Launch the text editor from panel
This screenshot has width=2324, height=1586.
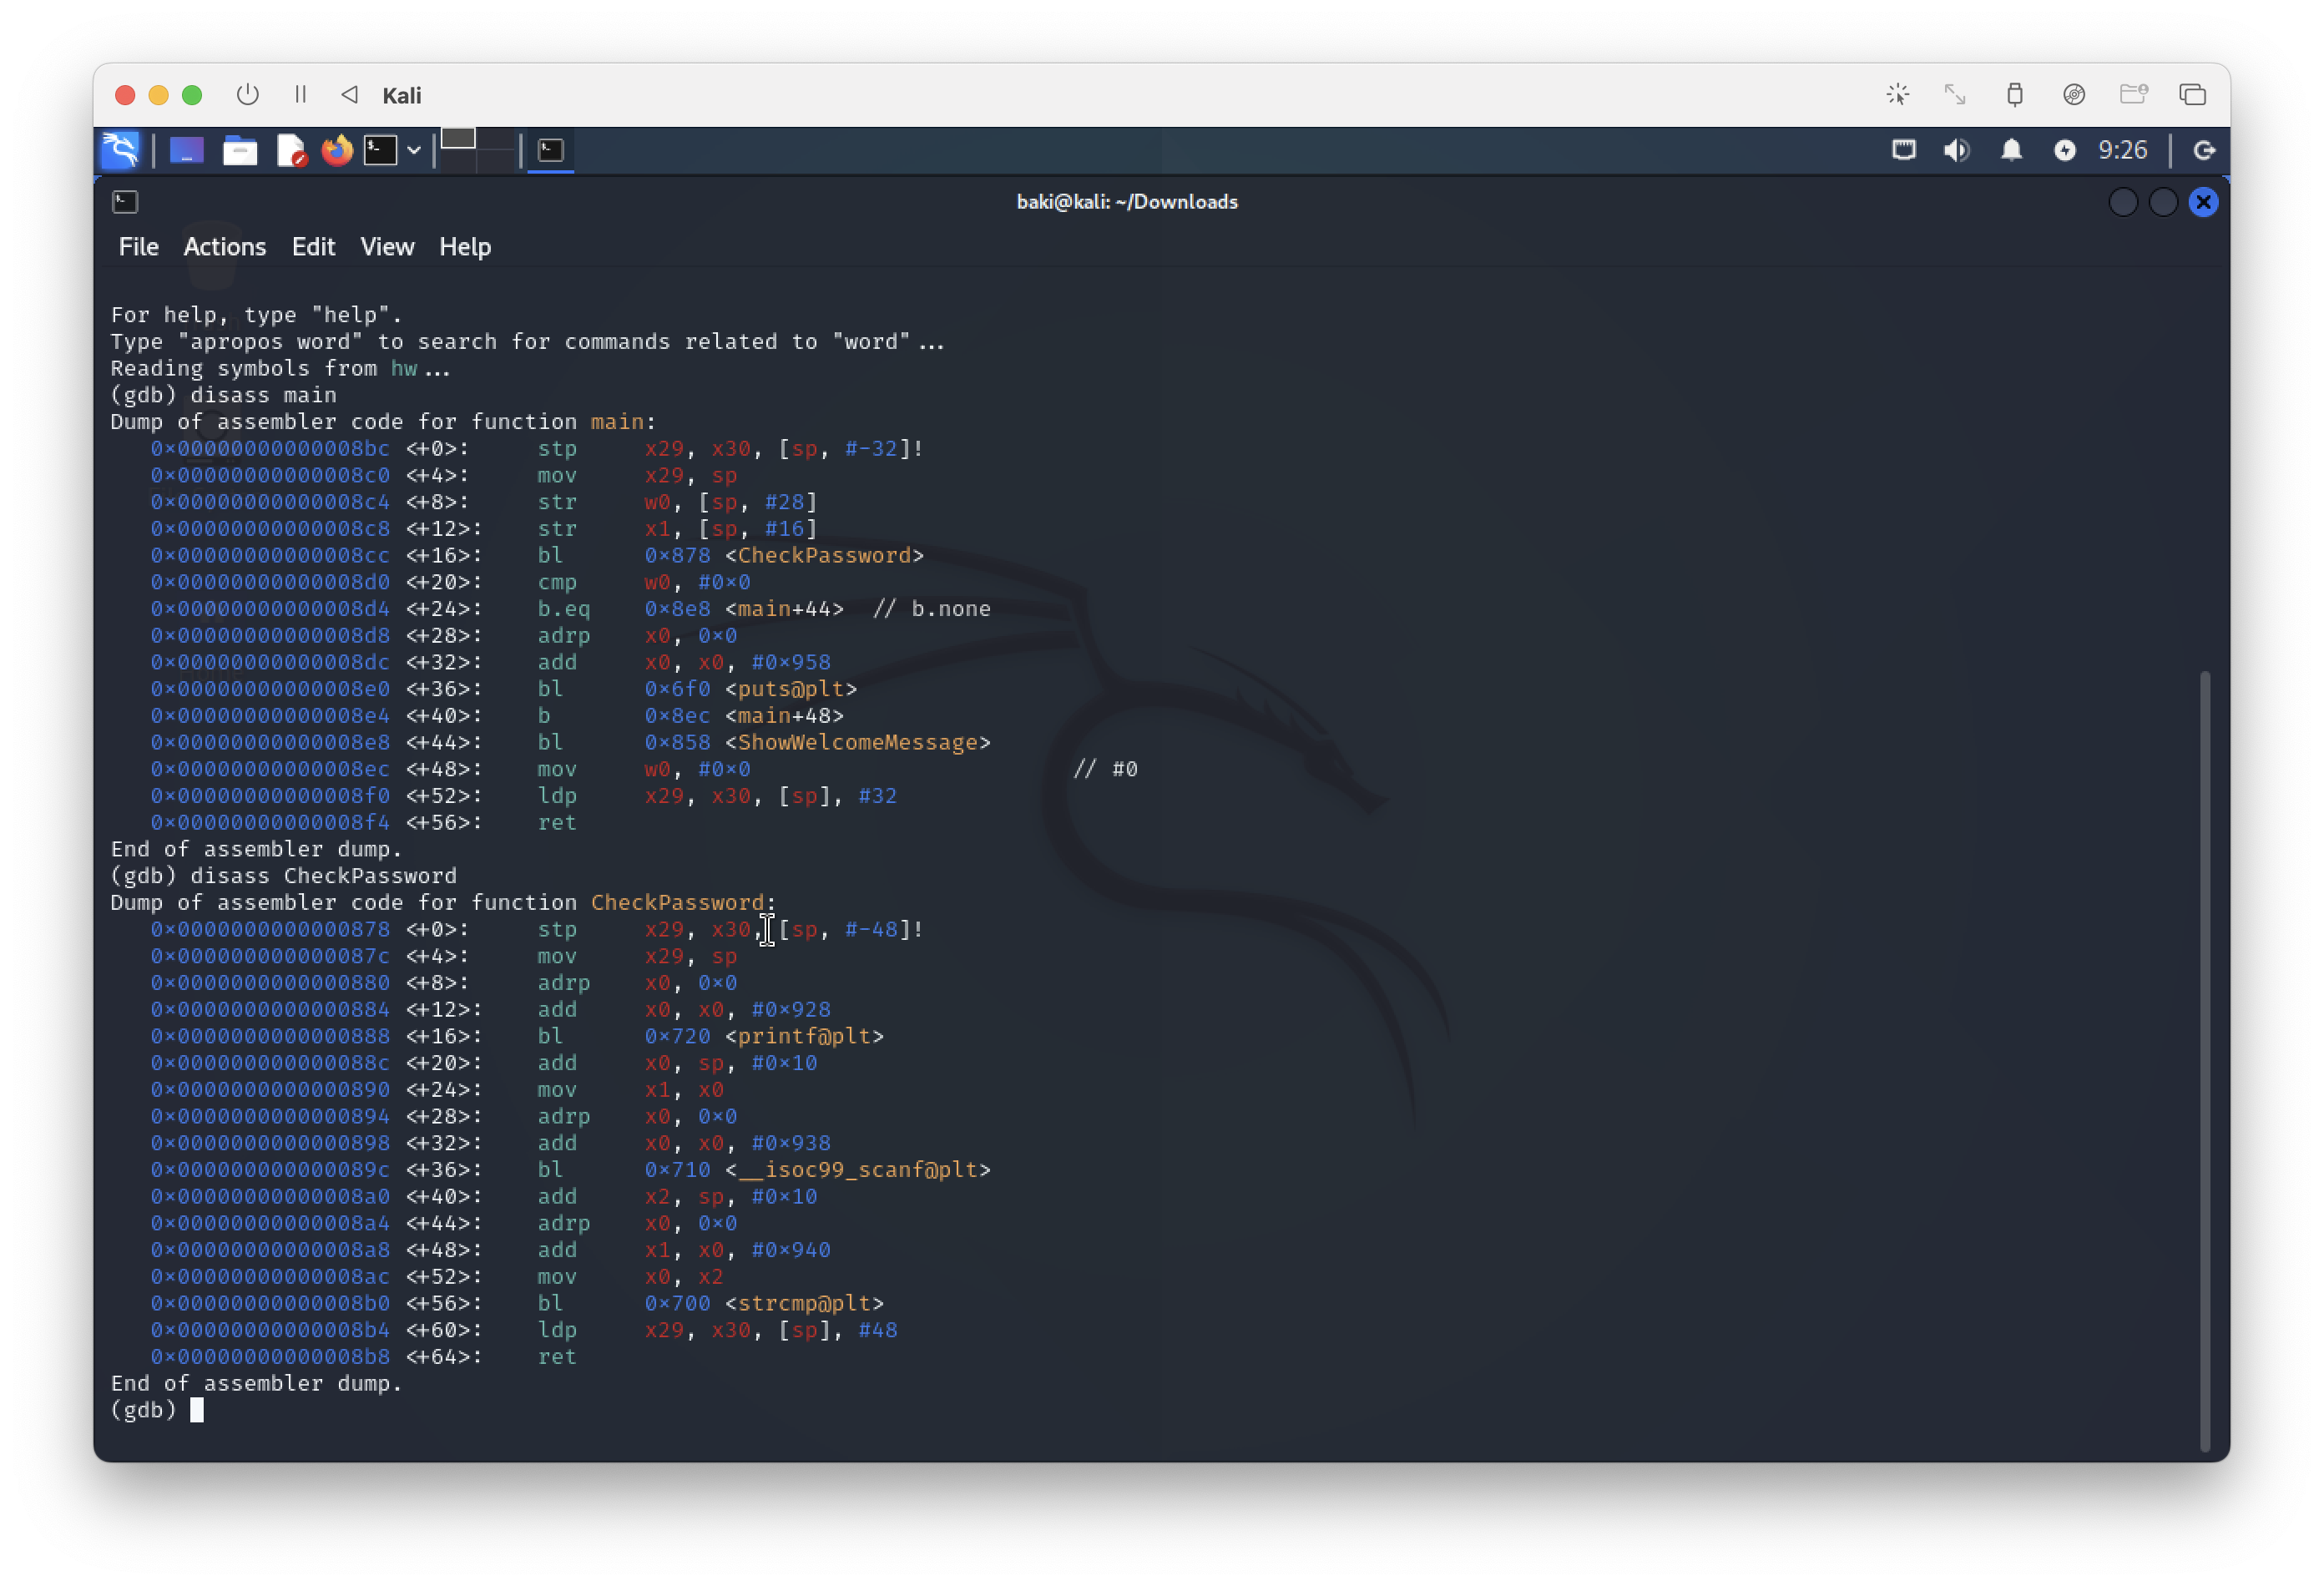pyautogui.click(x=290, y=150)
